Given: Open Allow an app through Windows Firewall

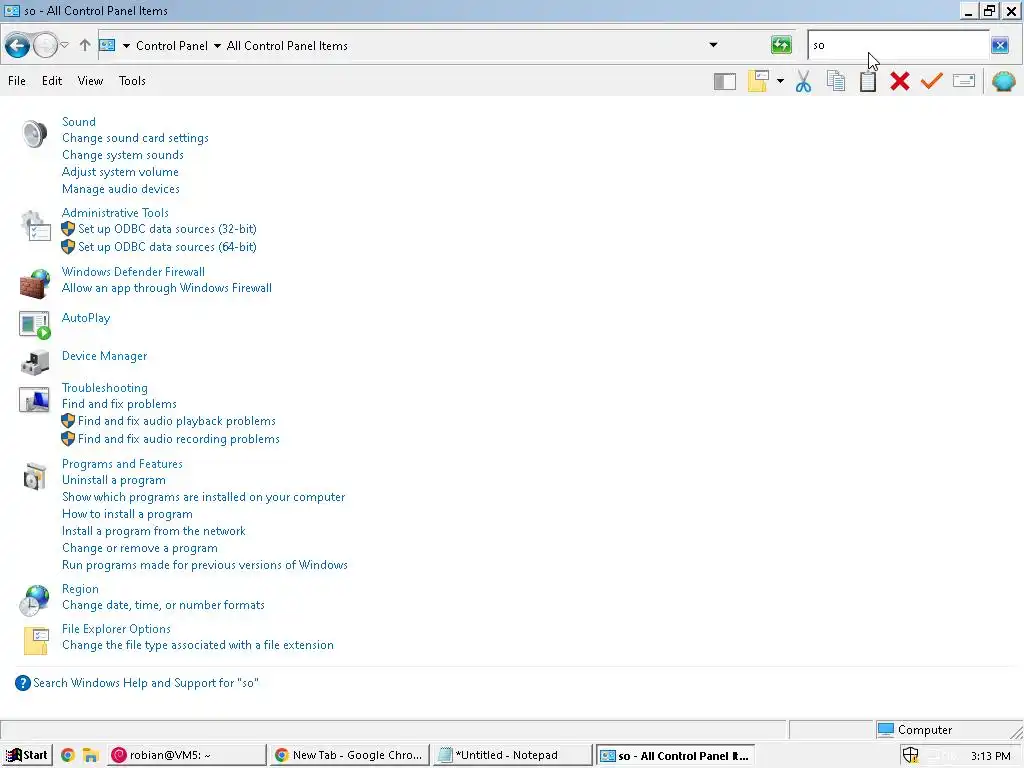Looking at the screenshot, I should (167, 289).
